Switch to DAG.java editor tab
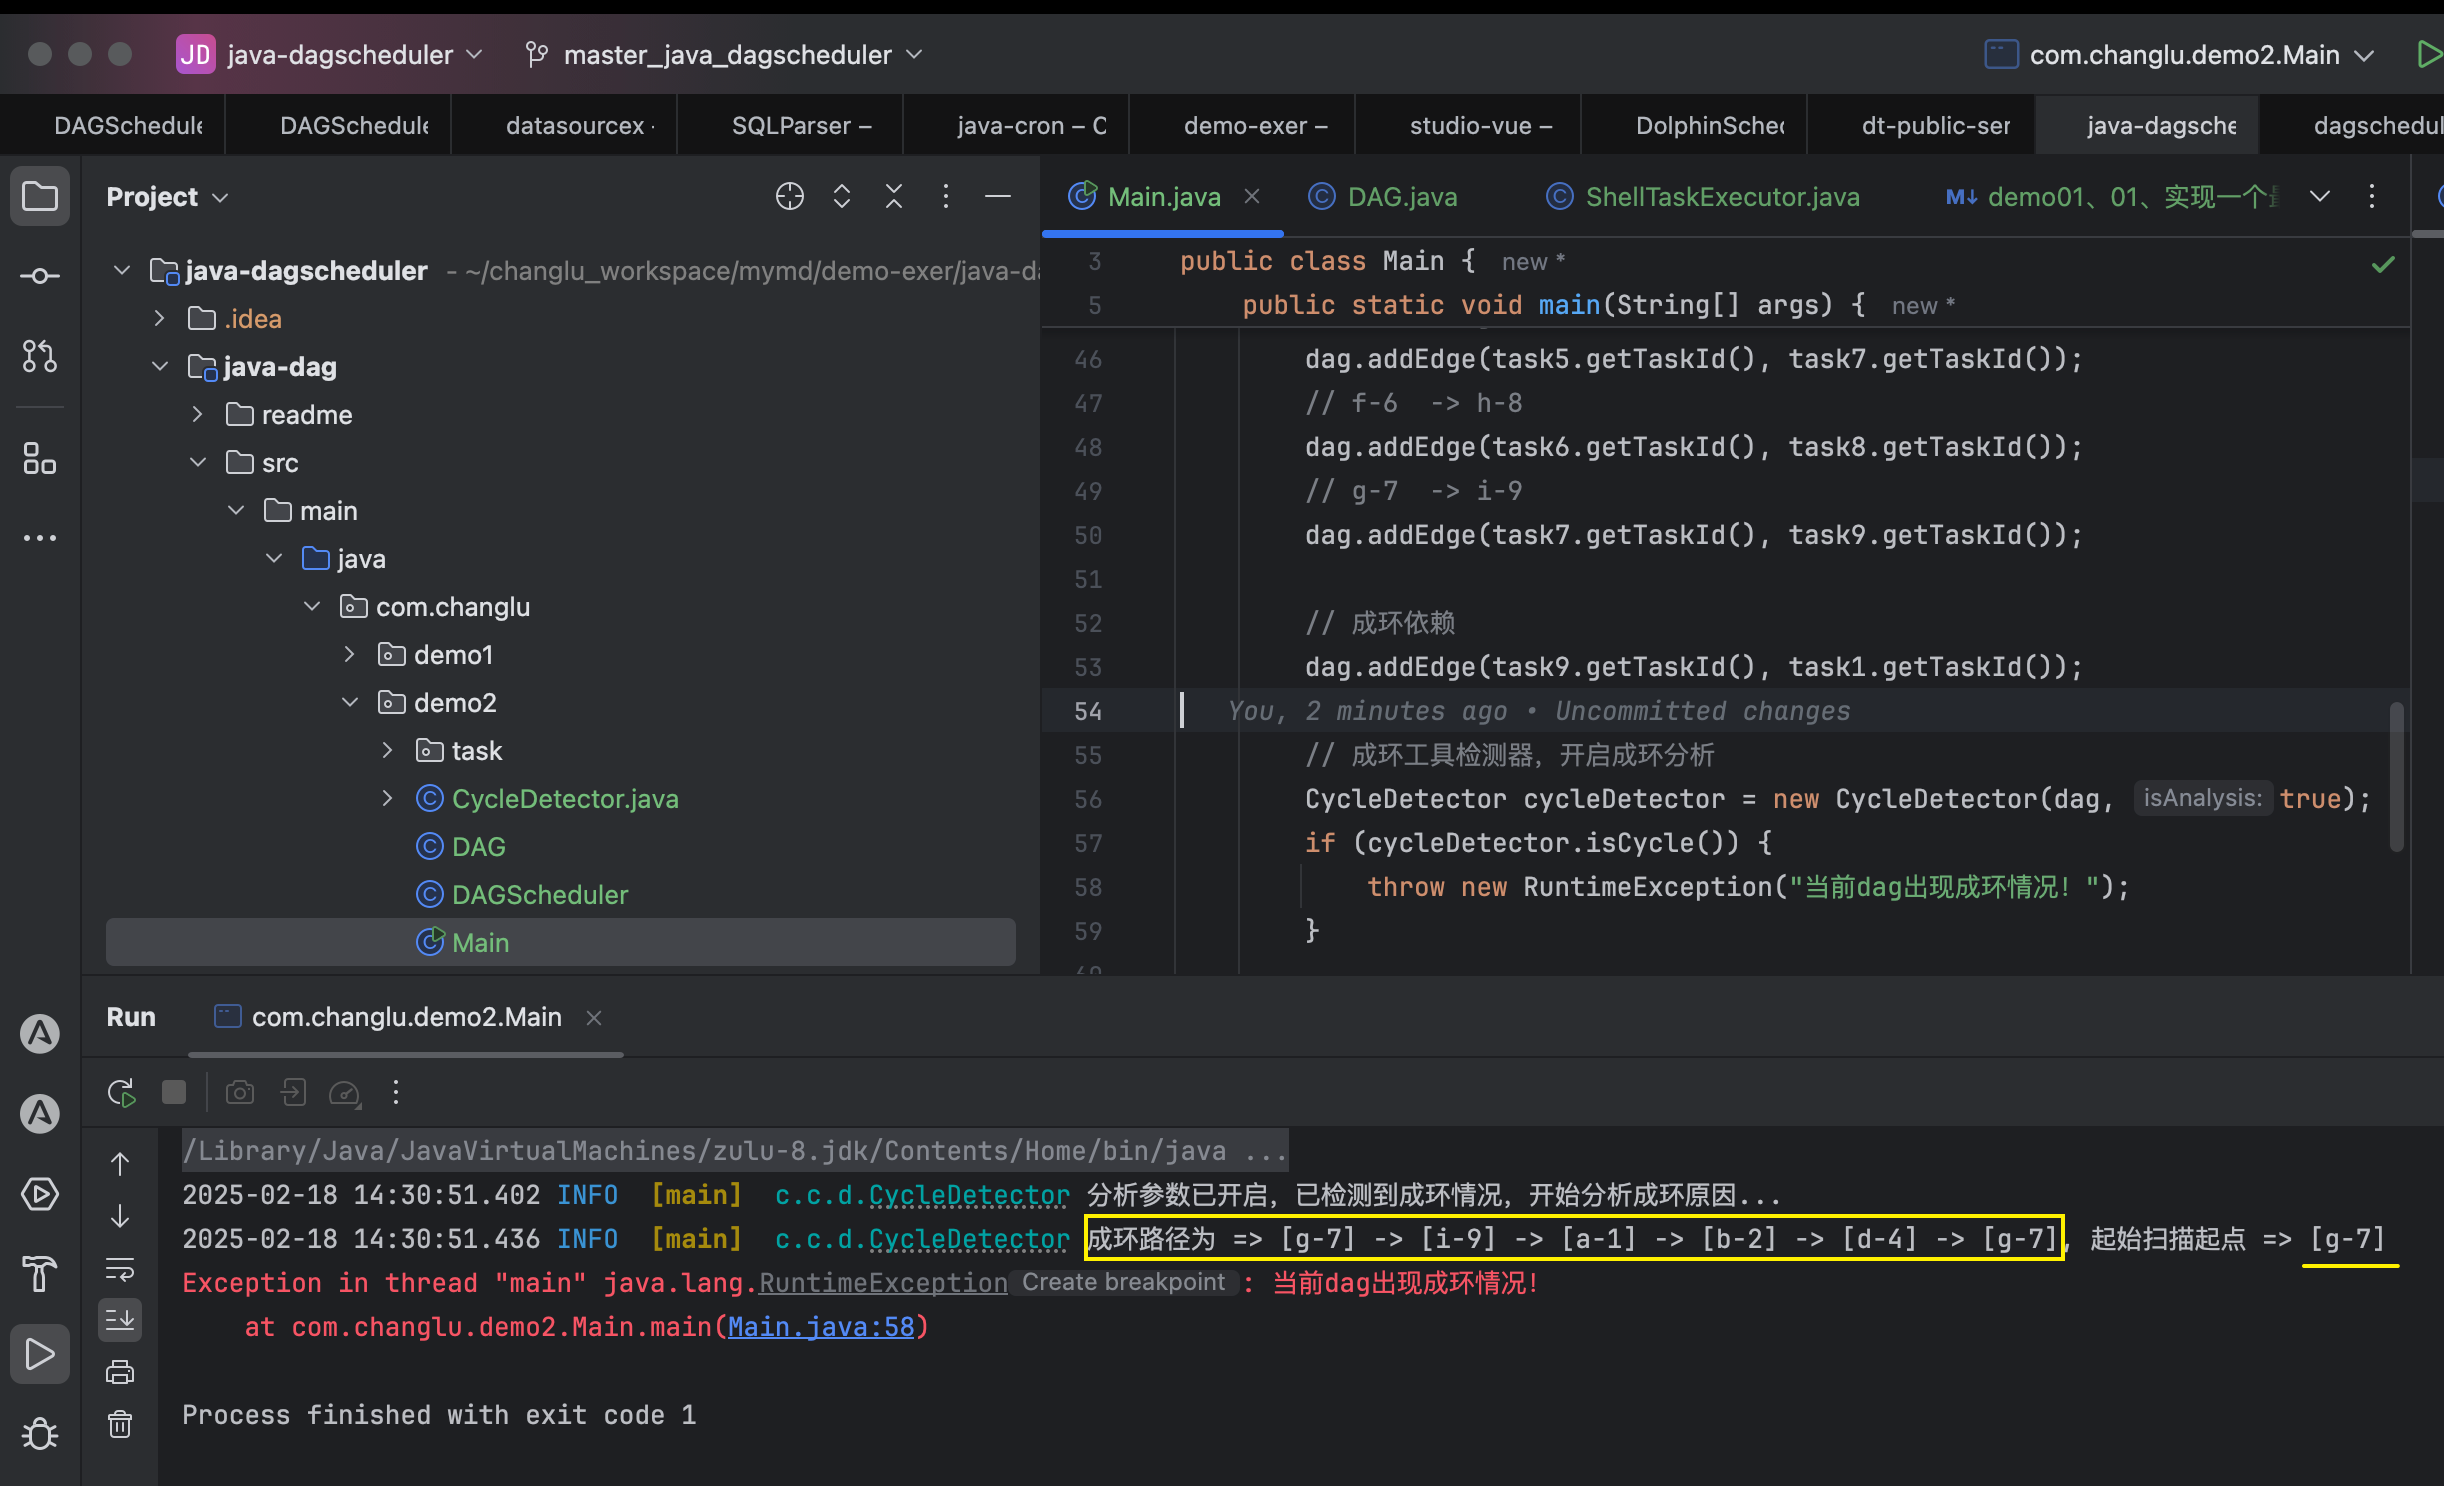 (1384, 197)
